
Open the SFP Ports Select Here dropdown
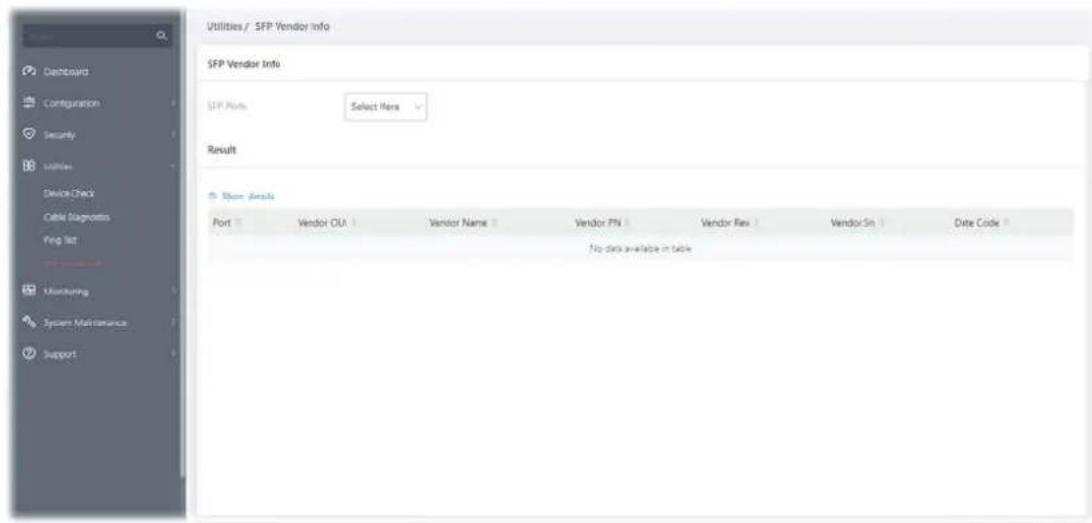coord(385,107)
